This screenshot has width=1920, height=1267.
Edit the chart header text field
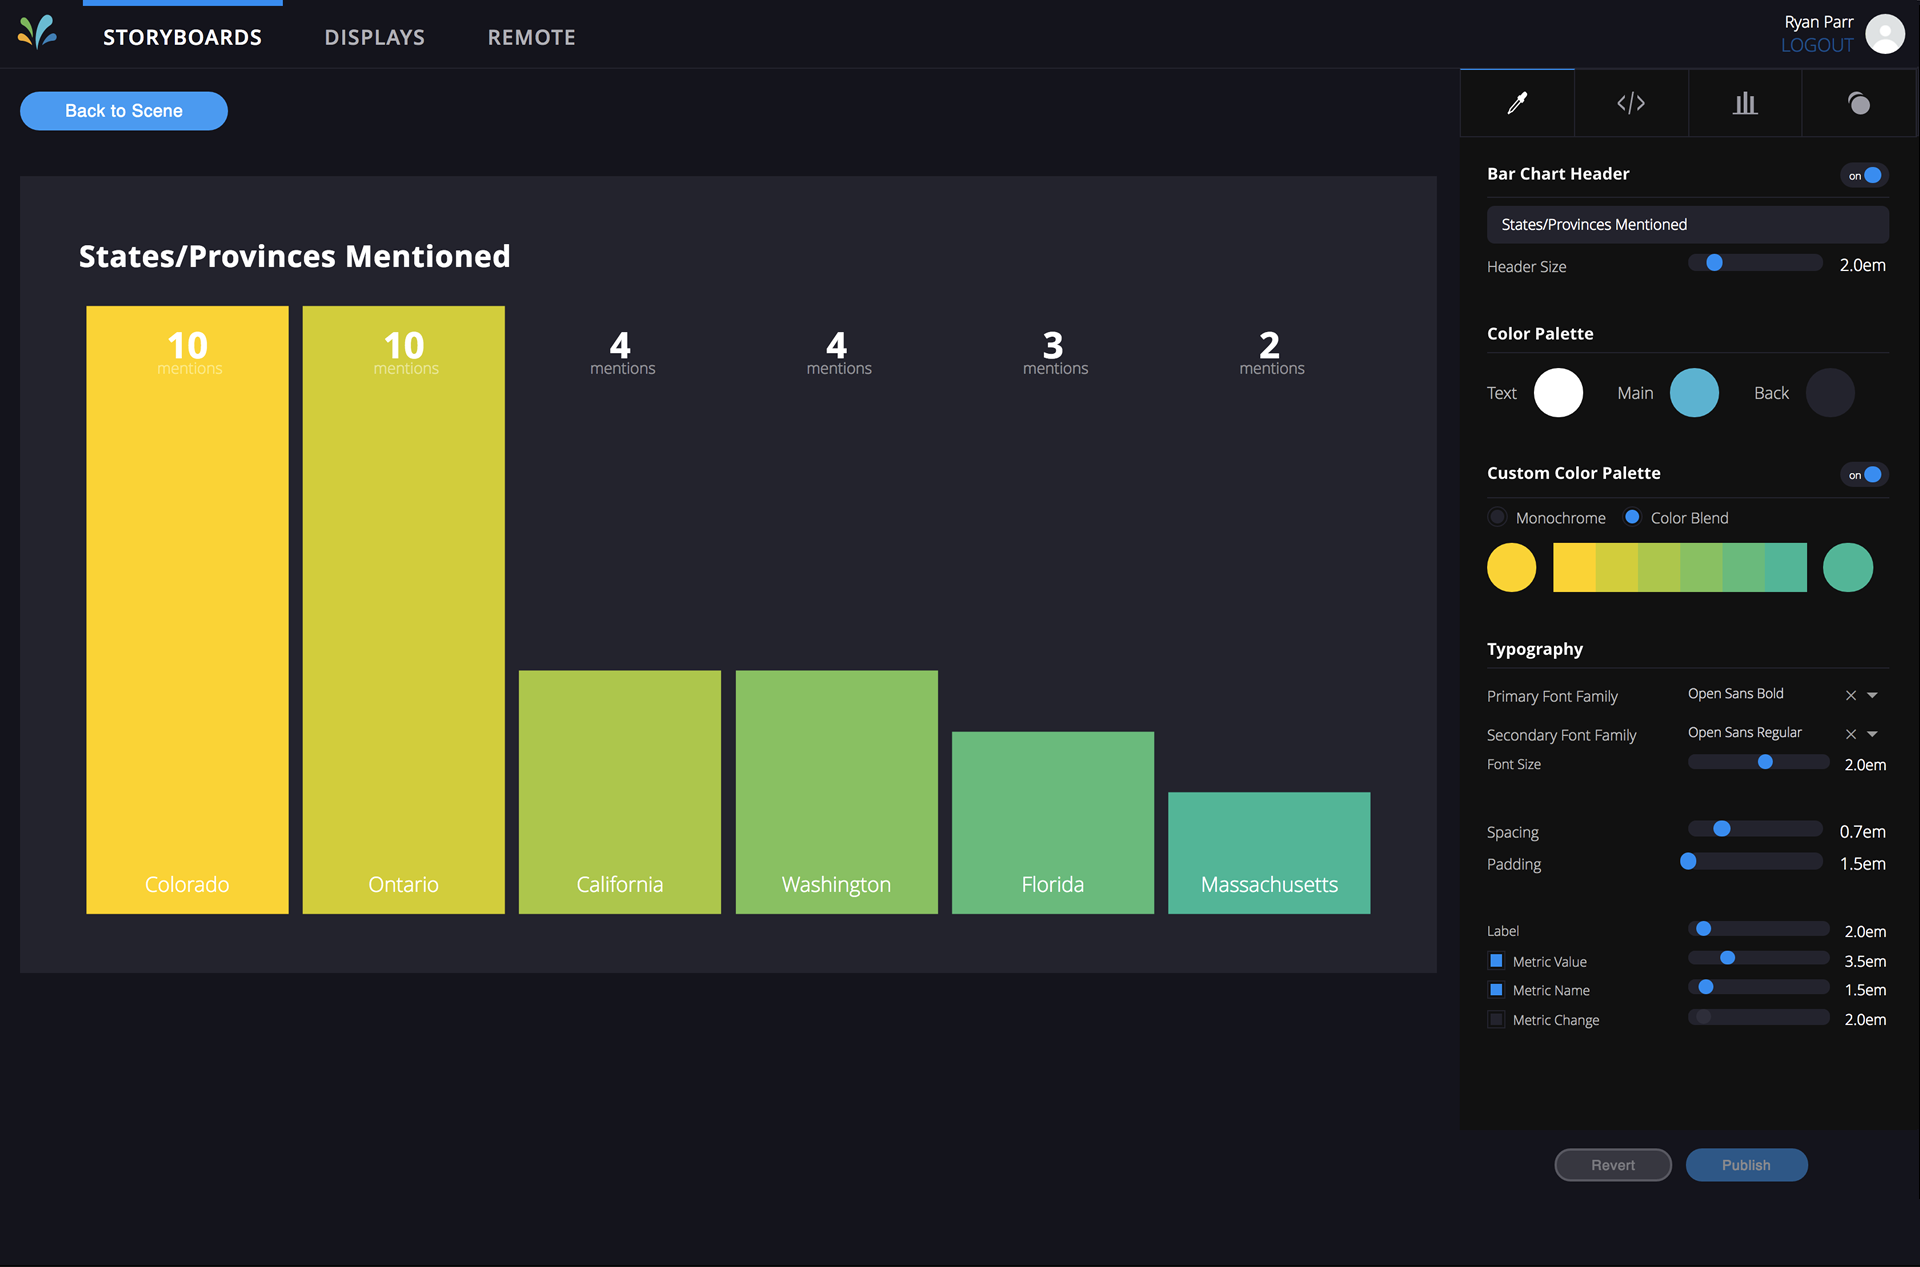pos(1687,224)
